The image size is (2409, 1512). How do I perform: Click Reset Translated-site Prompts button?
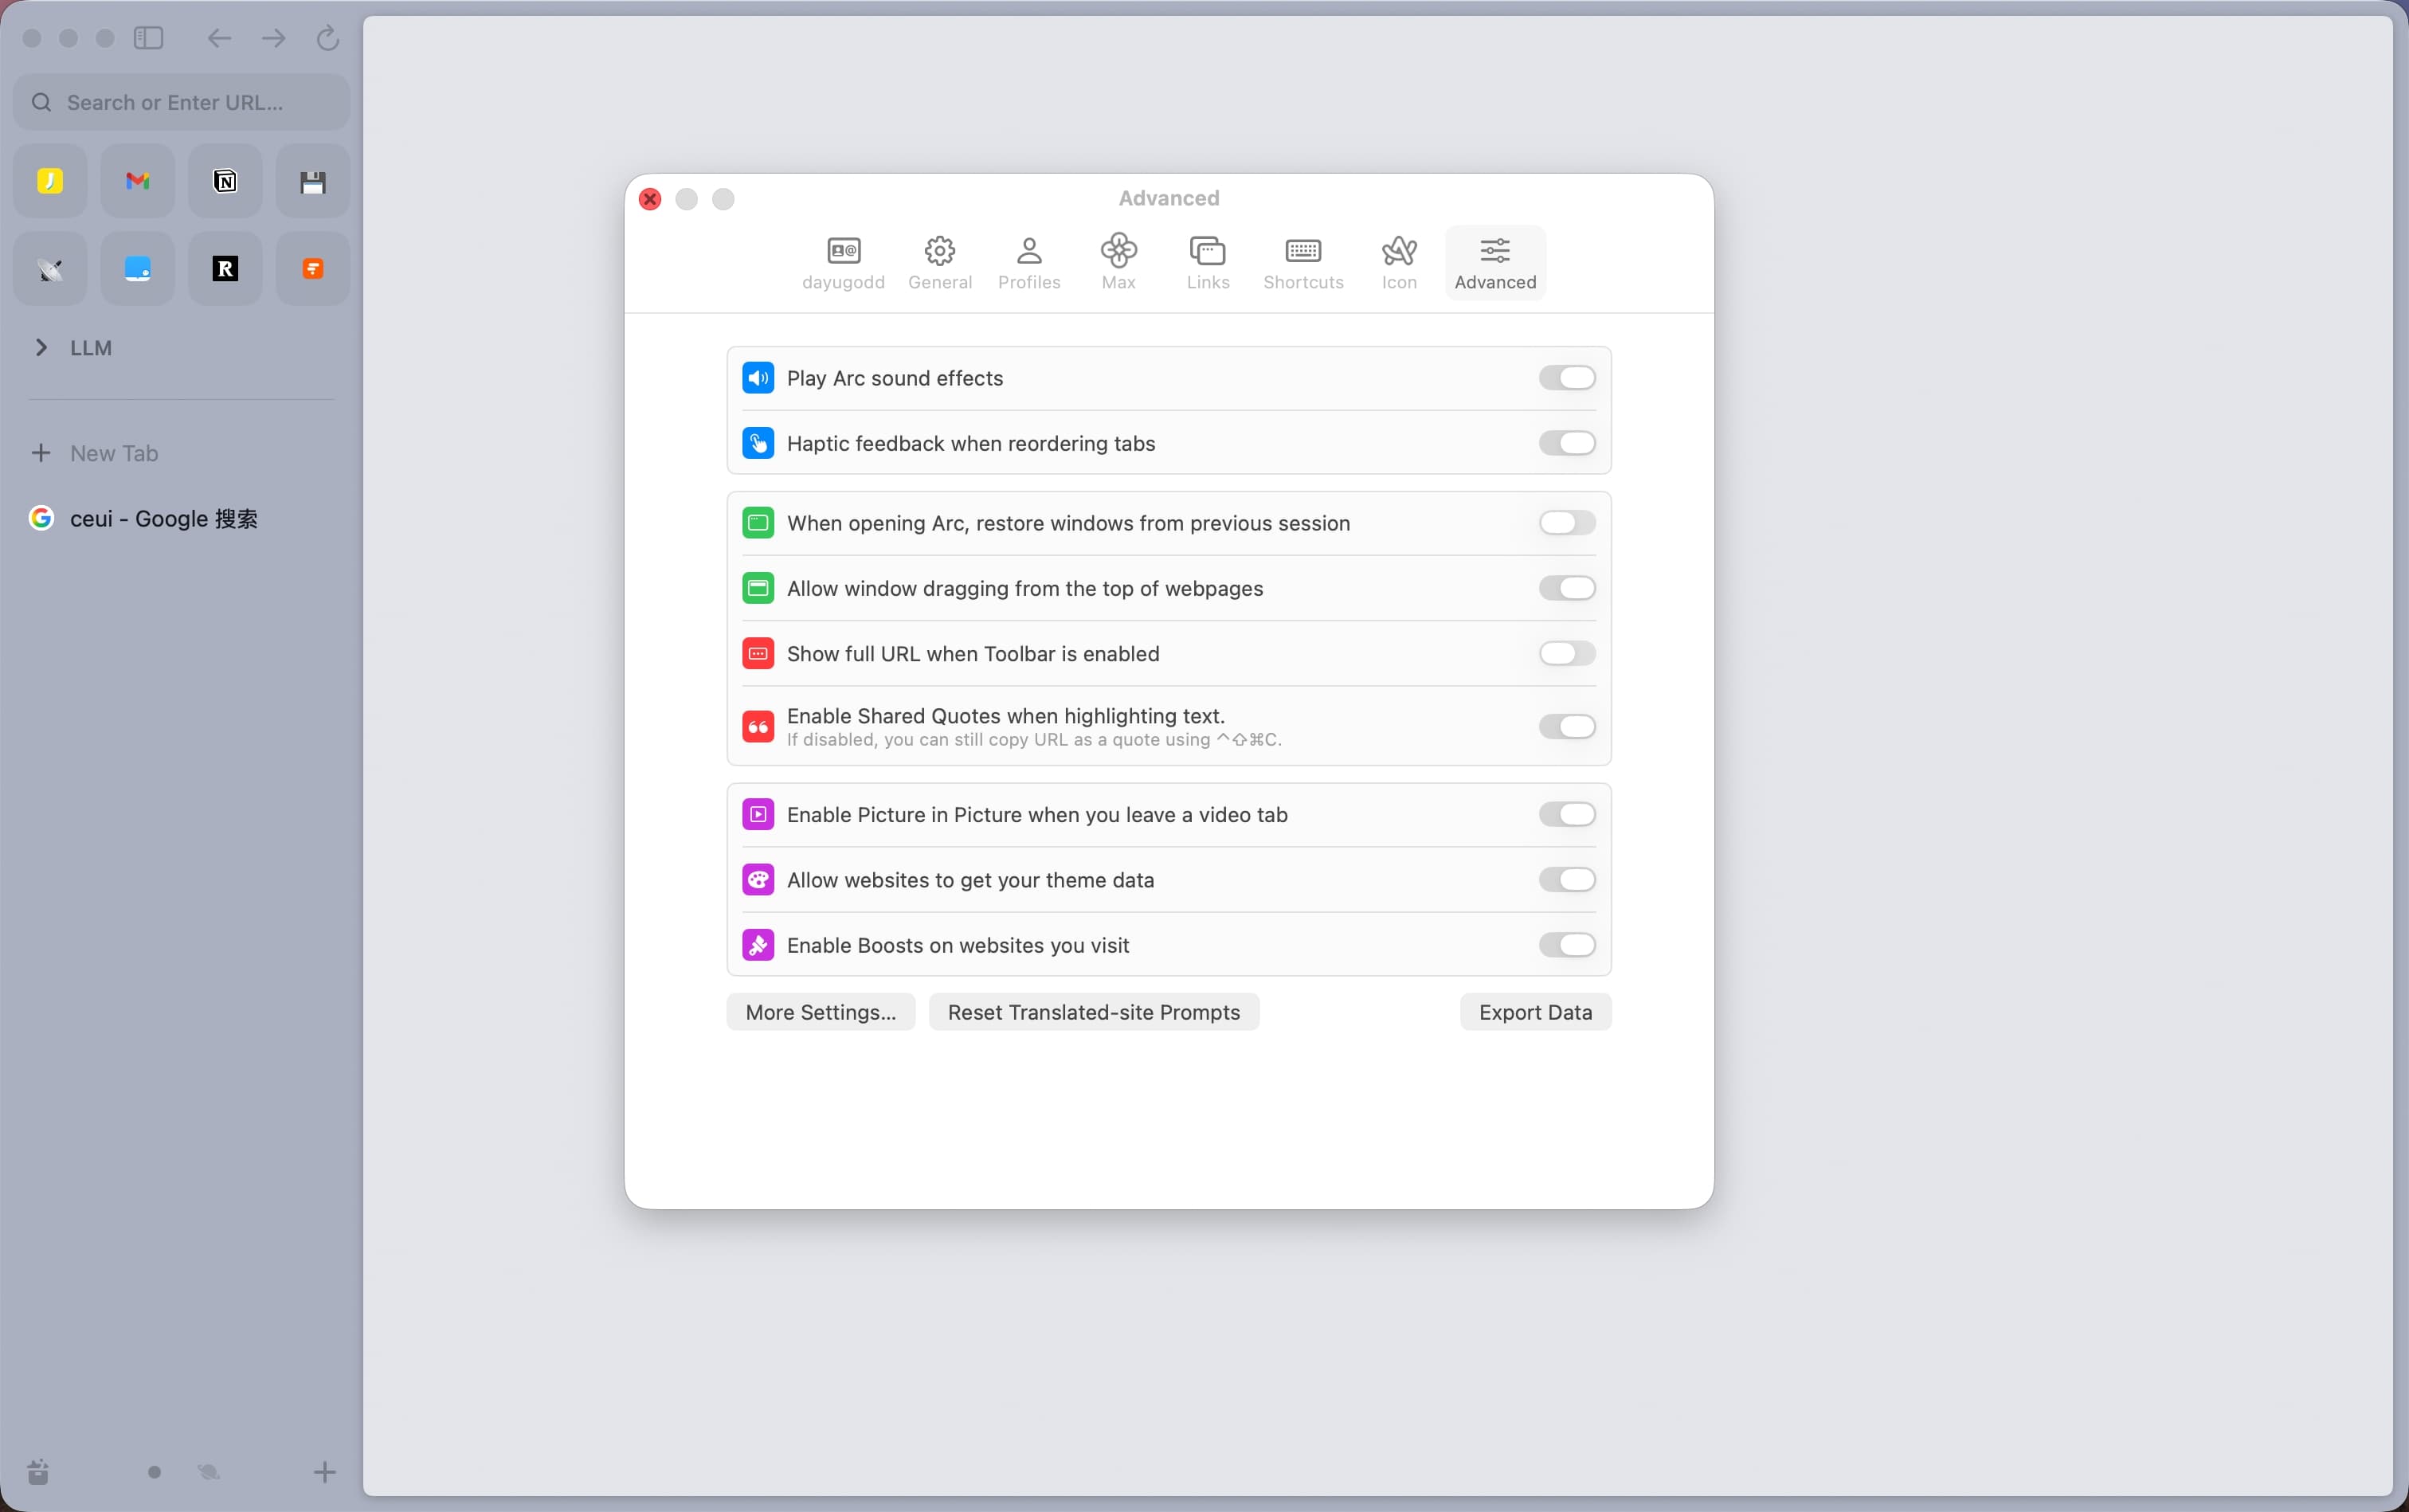(1093, 1012)
